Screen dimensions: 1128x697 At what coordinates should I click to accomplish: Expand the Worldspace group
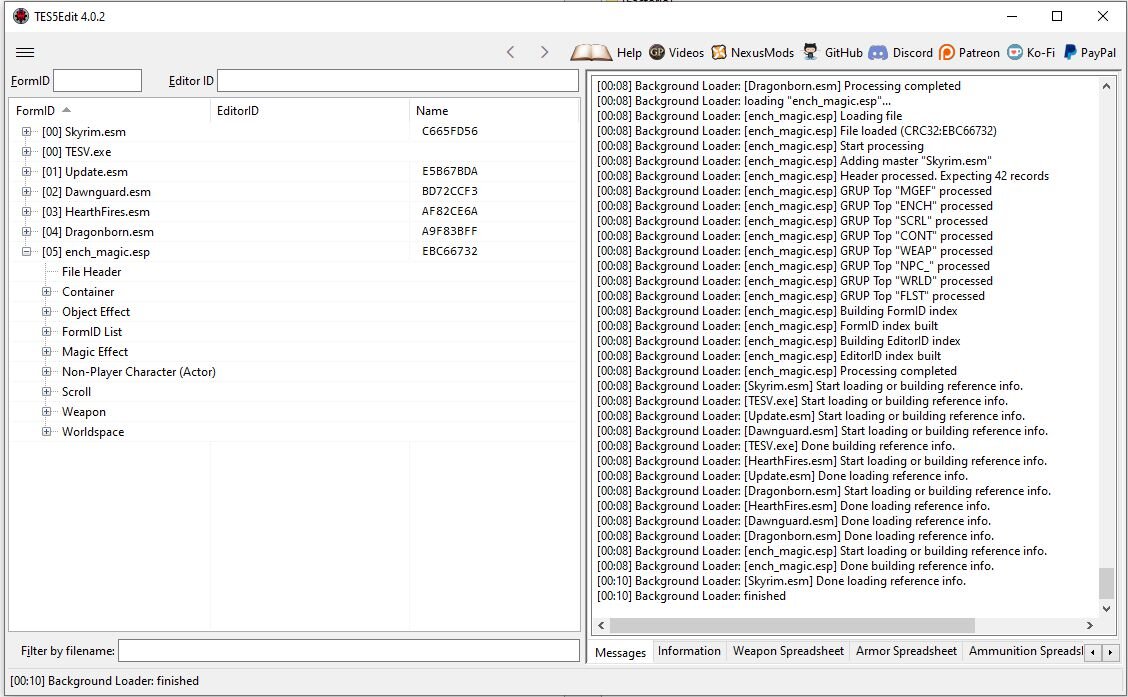tap(47, 432)
